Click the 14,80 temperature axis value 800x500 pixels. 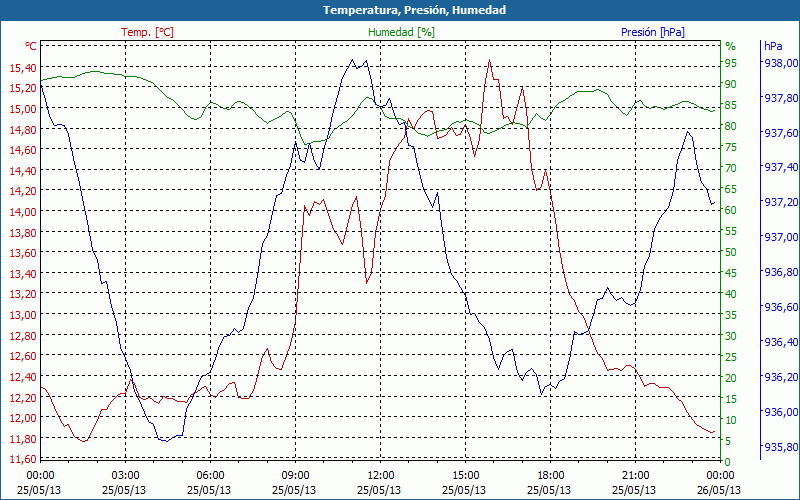tap(23, 129)
